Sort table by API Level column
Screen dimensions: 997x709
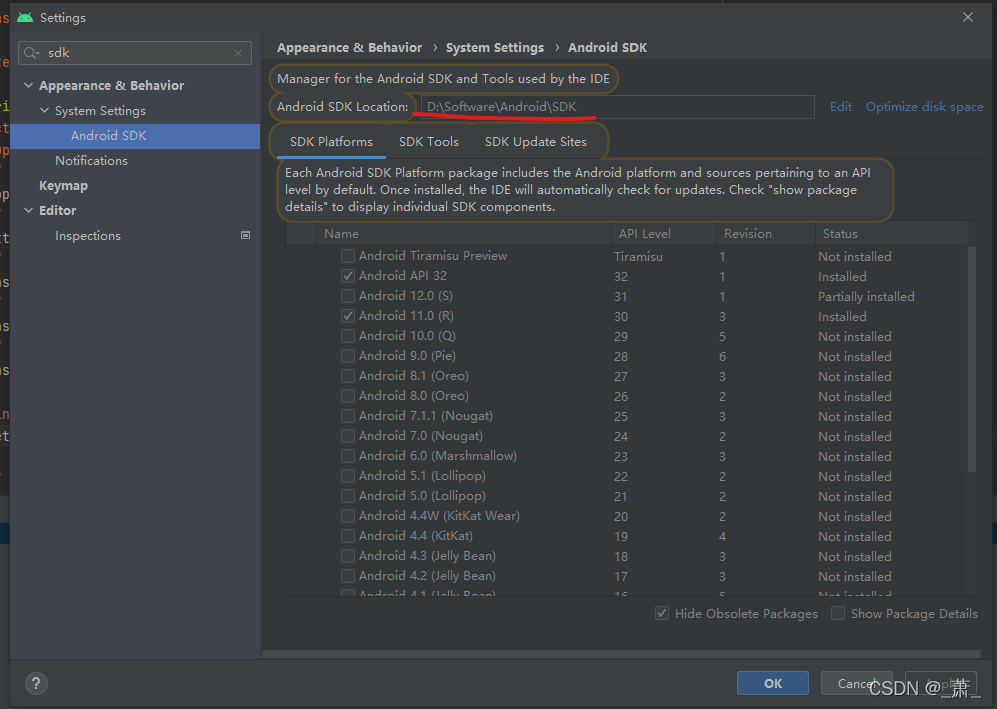[x=664, y=234]
